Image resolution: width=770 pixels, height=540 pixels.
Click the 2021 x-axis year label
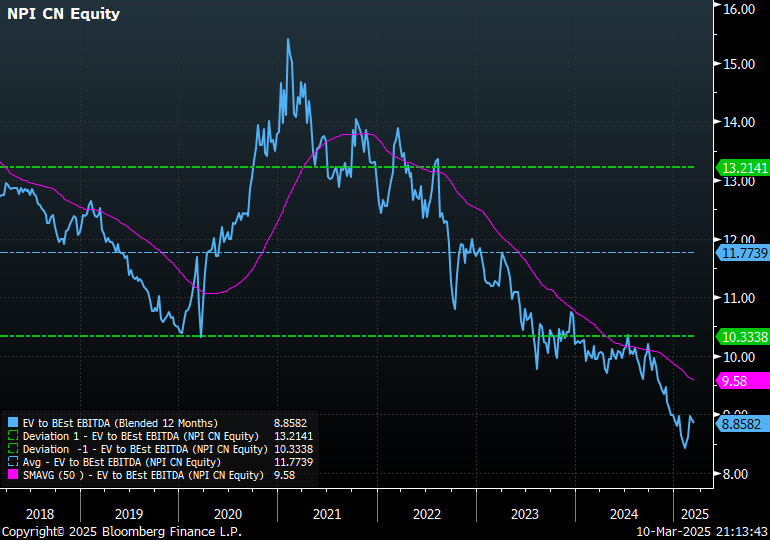[x=327, y=514]
